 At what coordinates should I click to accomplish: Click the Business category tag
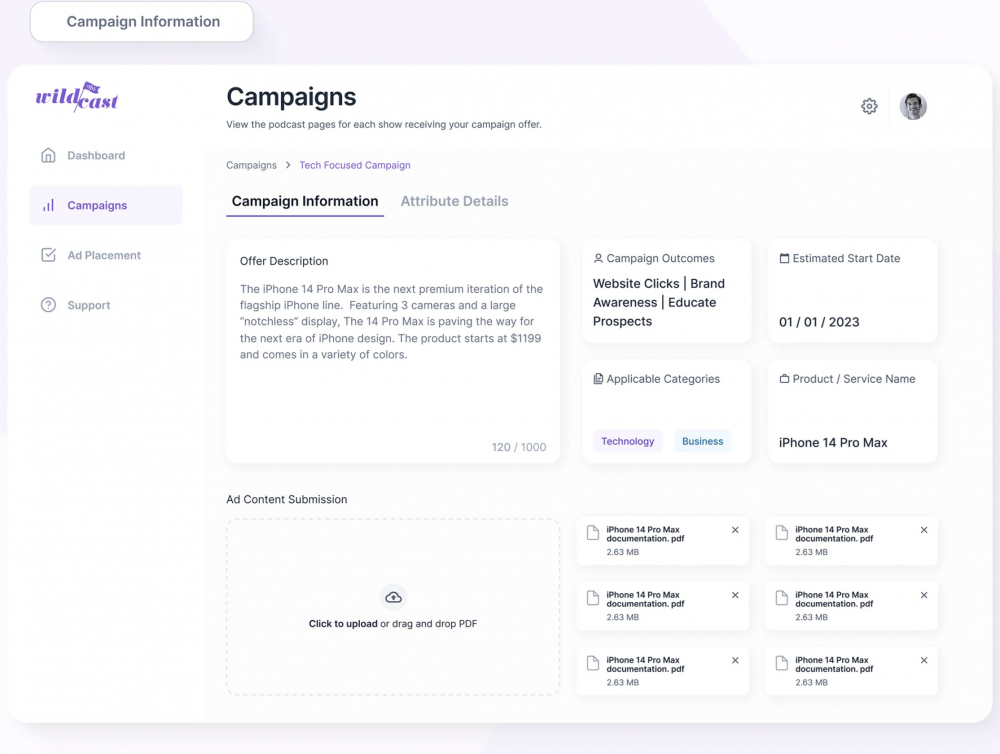(702, 441)
